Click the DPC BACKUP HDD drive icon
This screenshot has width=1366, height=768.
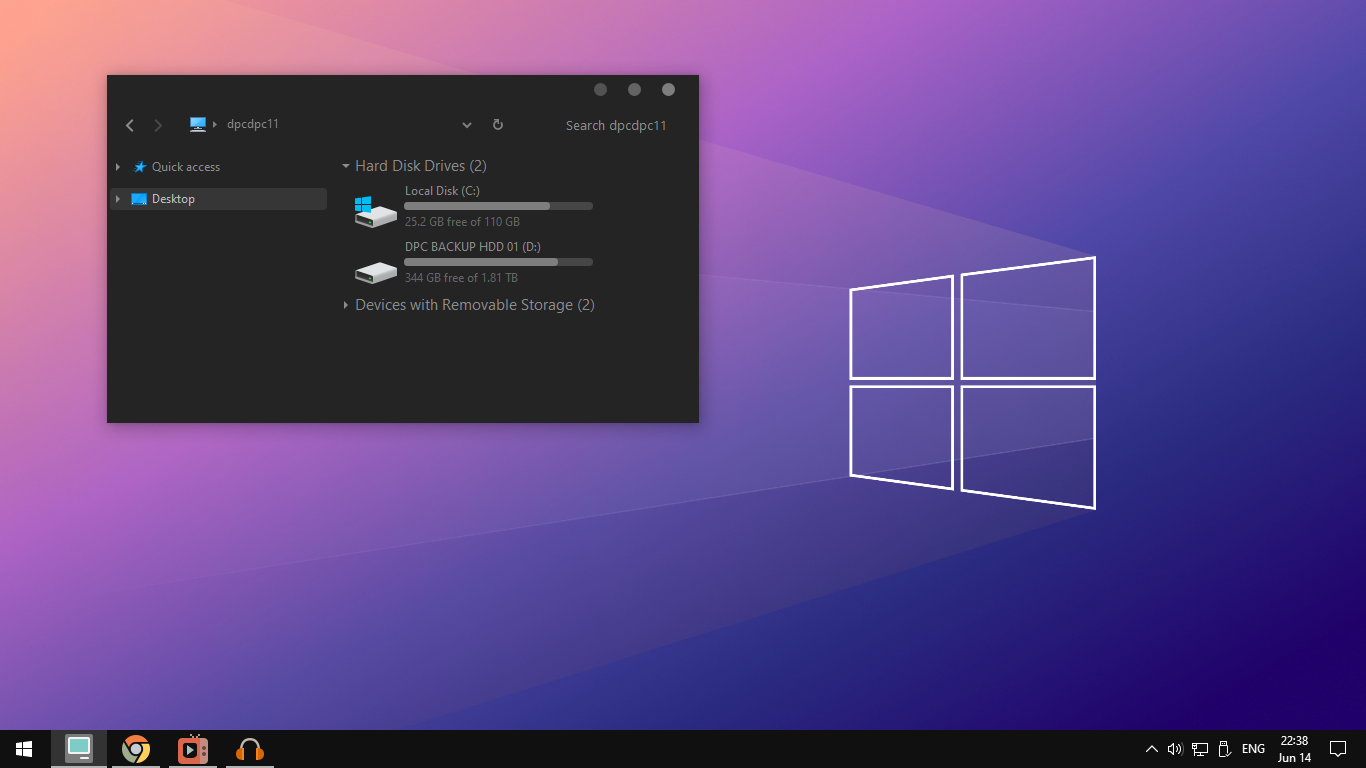tap(374, 270)
